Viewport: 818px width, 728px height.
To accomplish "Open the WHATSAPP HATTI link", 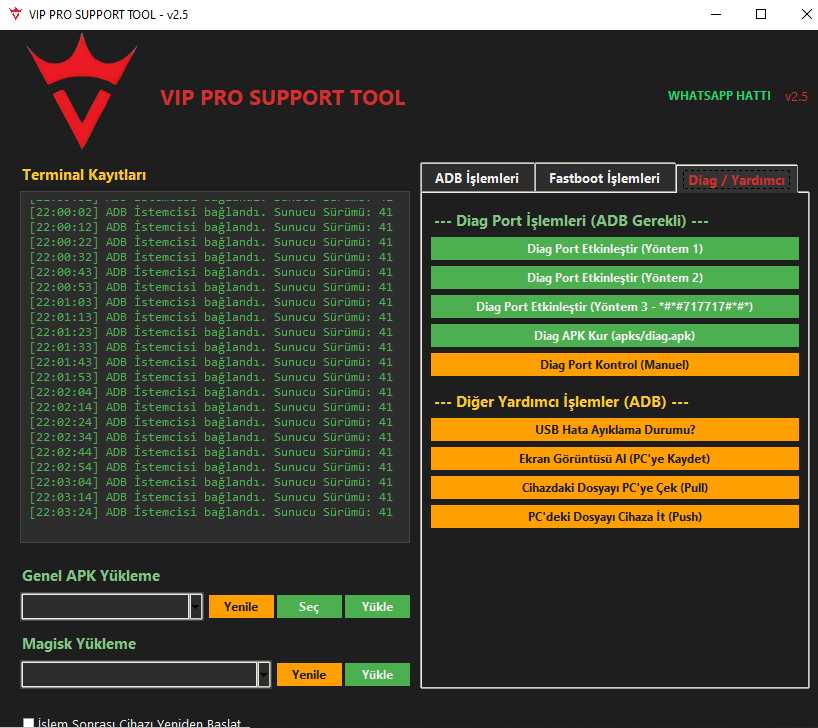I will click(x=719, y=95).
